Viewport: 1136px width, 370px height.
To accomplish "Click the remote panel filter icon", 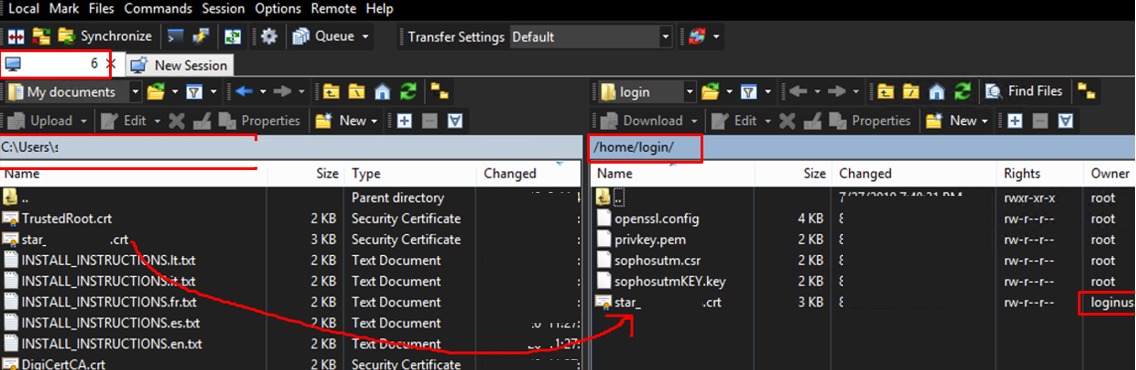I will (749, 92).
